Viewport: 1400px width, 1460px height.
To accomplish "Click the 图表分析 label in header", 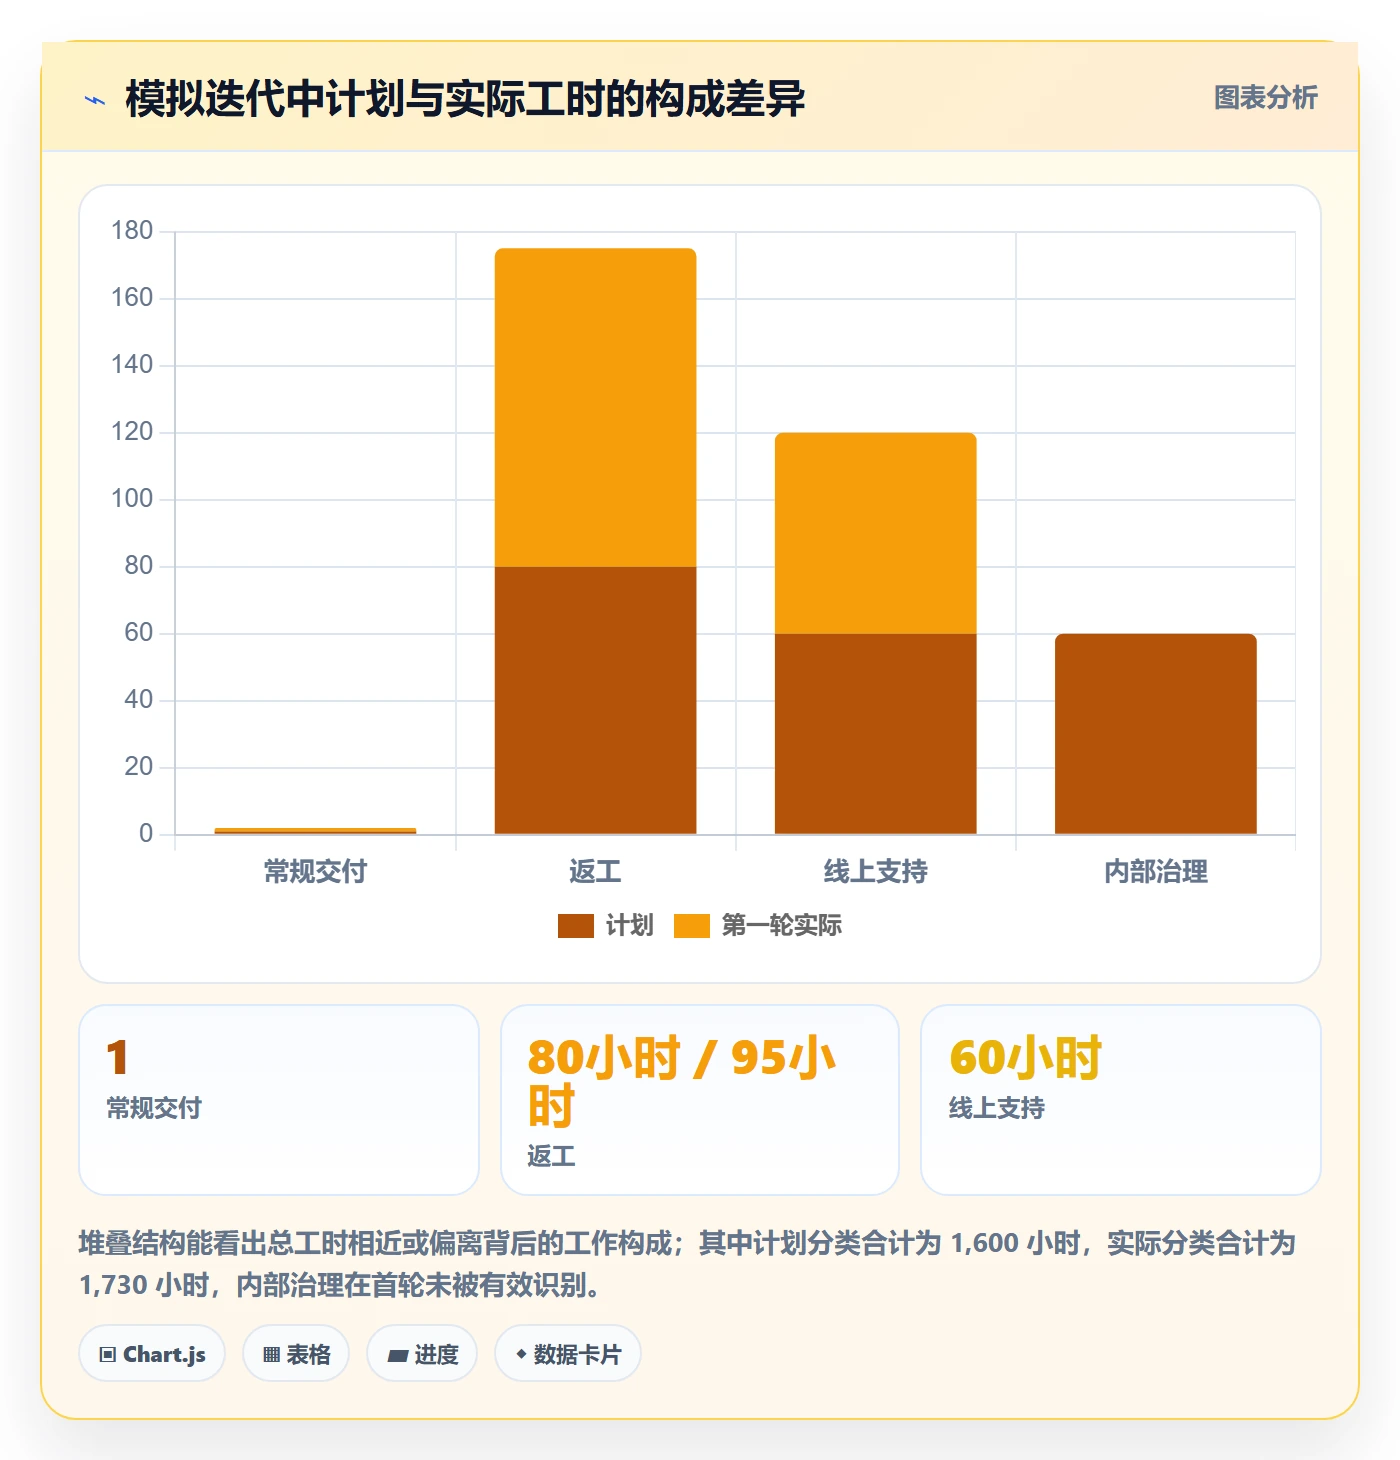I will pos(1265,98).
